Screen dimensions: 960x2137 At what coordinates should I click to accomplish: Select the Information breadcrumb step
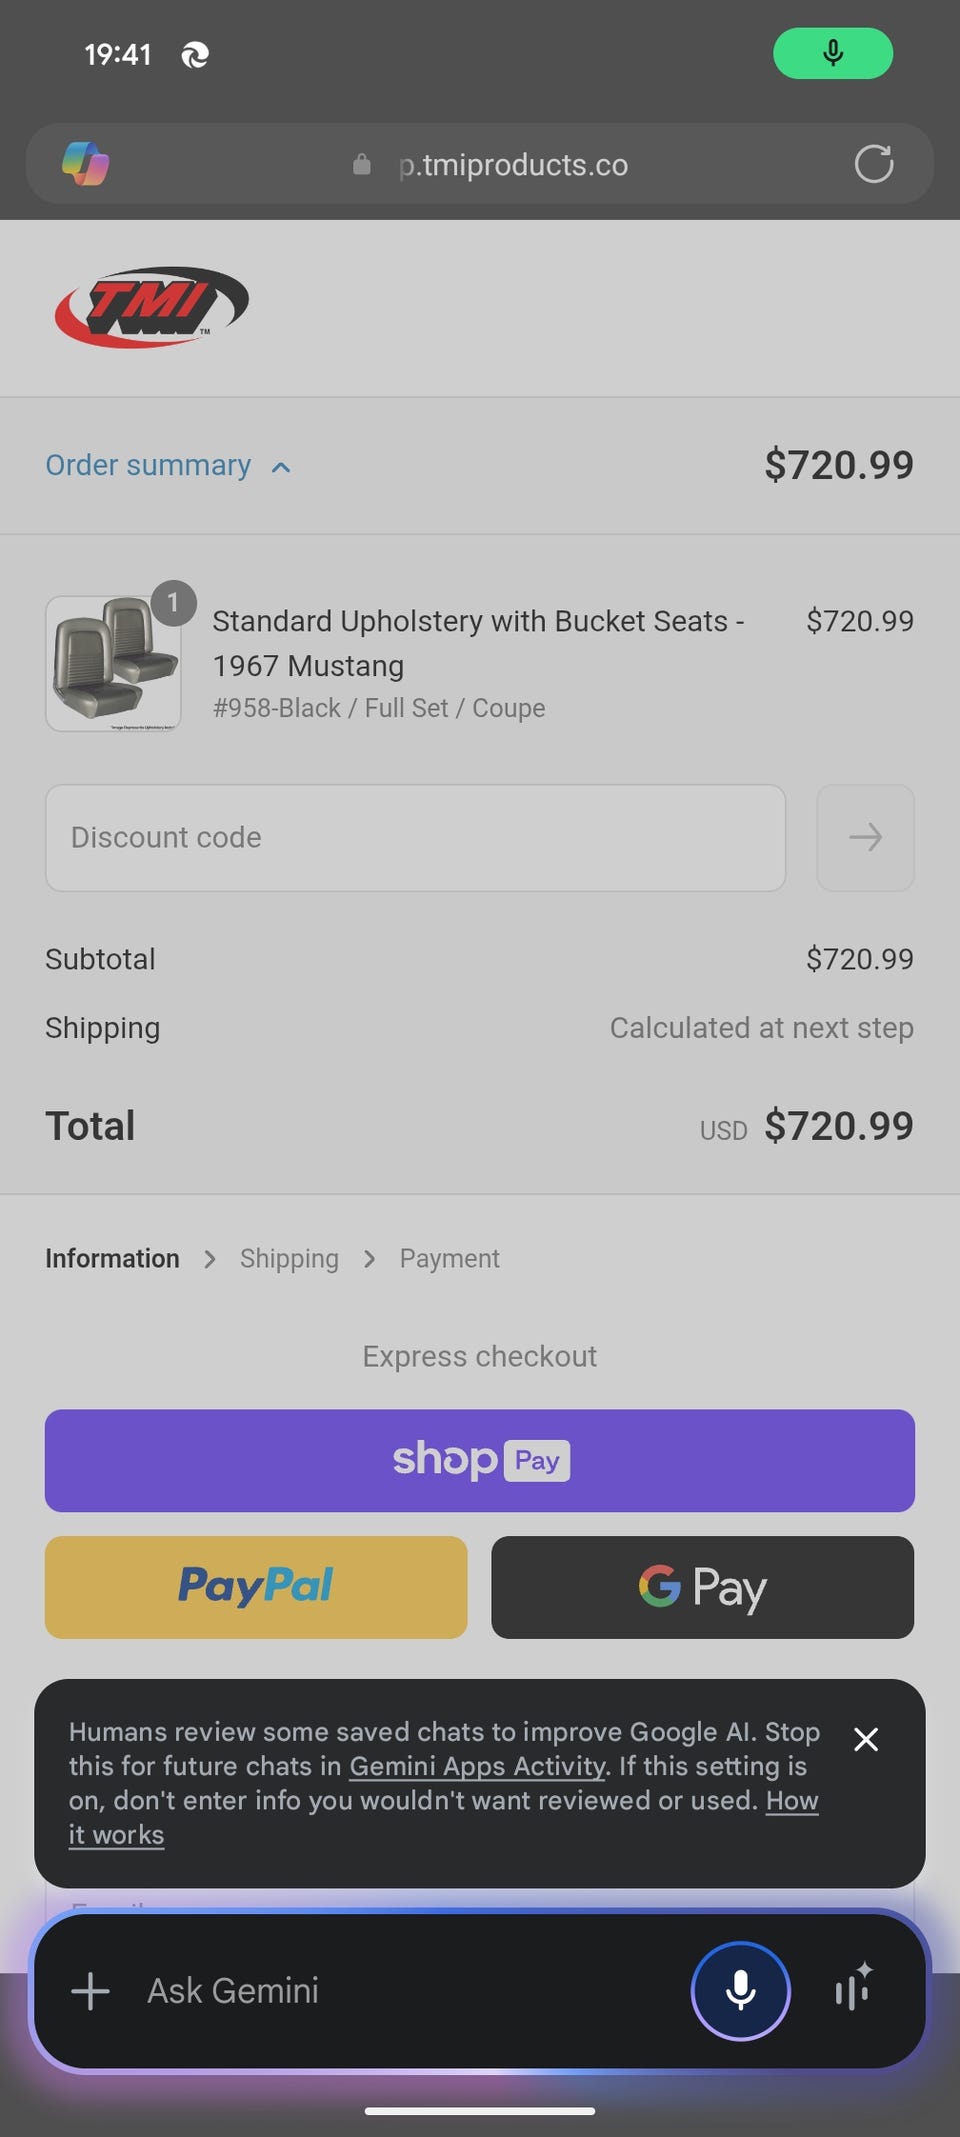(112, 1258)
